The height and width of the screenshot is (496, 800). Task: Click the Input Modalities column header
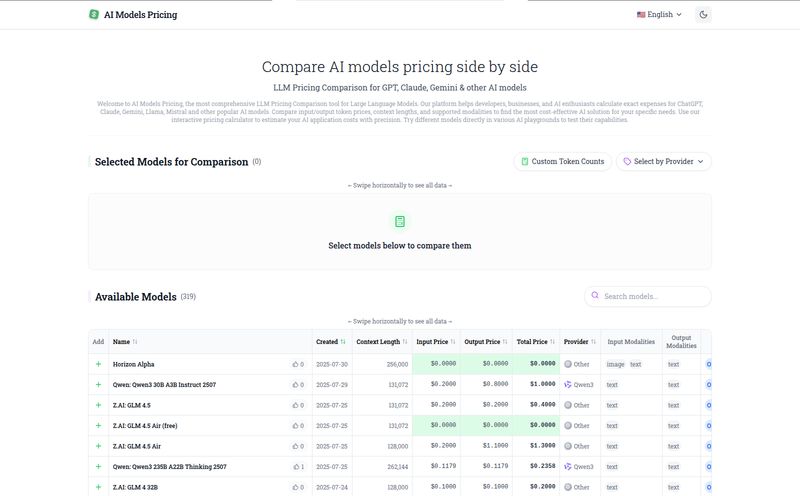pos(631,342)
